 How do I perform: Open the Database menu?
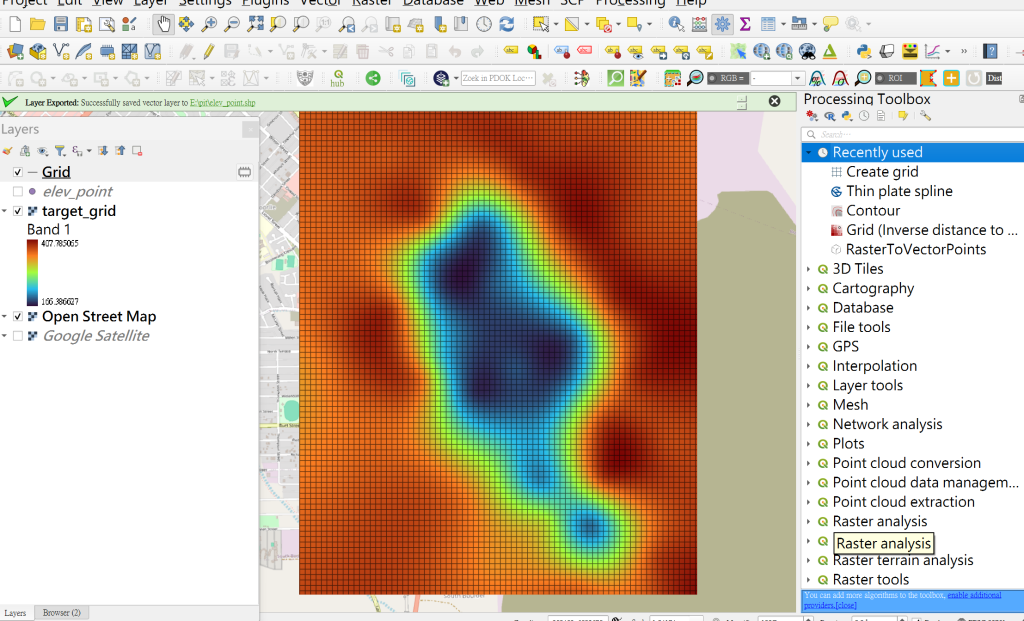pyautogui.click(x=433, y=3)
